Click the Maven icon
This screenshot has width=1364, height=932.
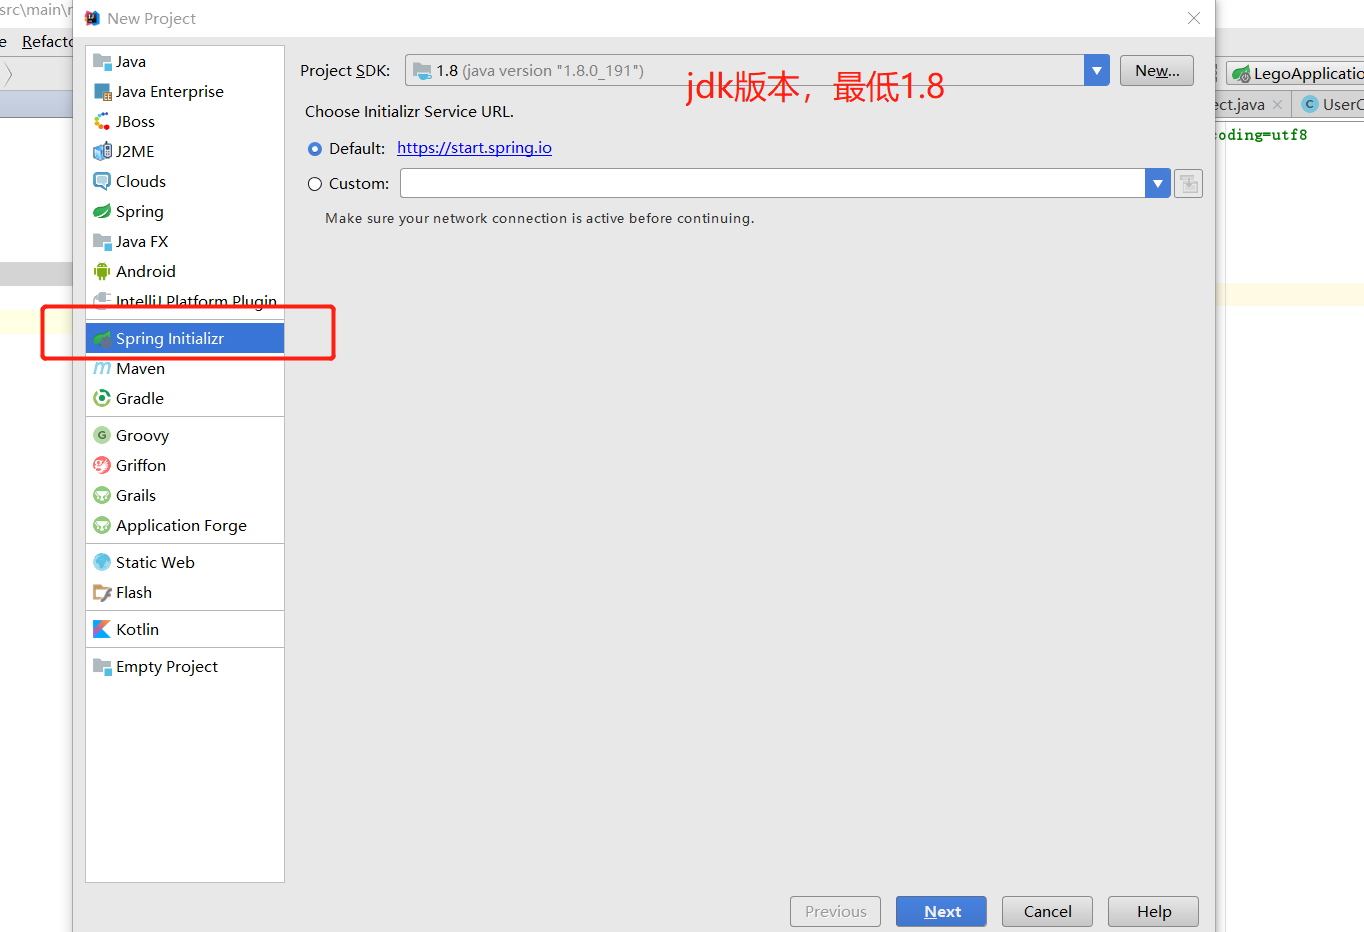pos(102,369)
